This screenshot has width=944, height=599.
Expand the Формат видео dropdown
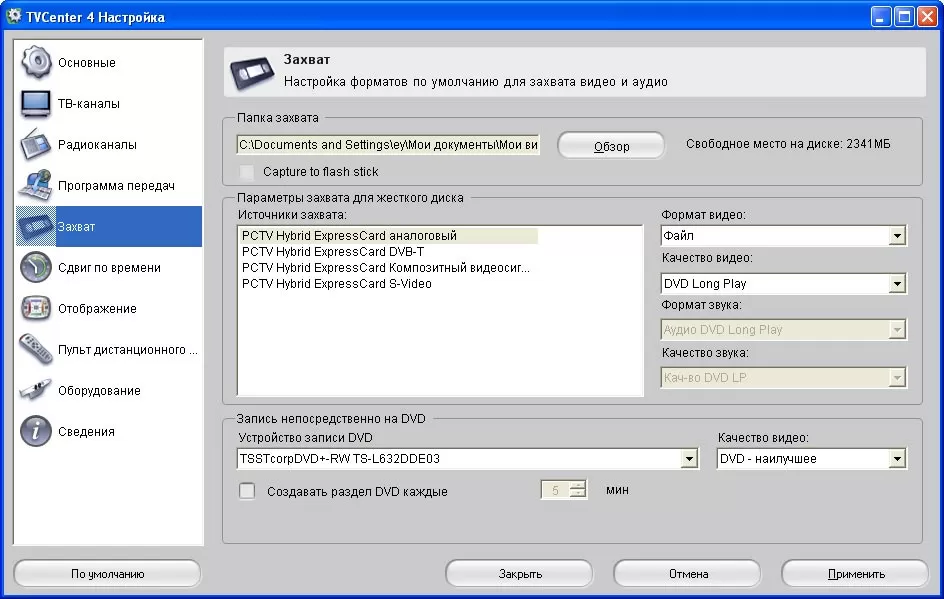(x=897, y=237)
